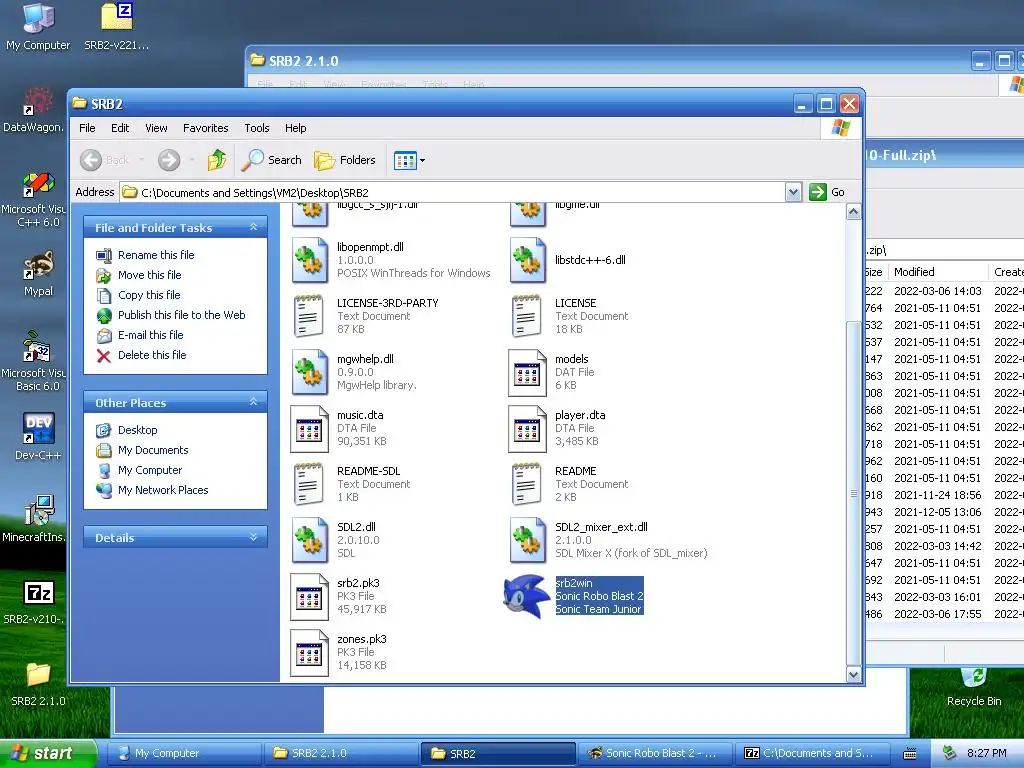The image size is (1024, 768).
Task: Open the Edit menu
Action: point(120,128)
